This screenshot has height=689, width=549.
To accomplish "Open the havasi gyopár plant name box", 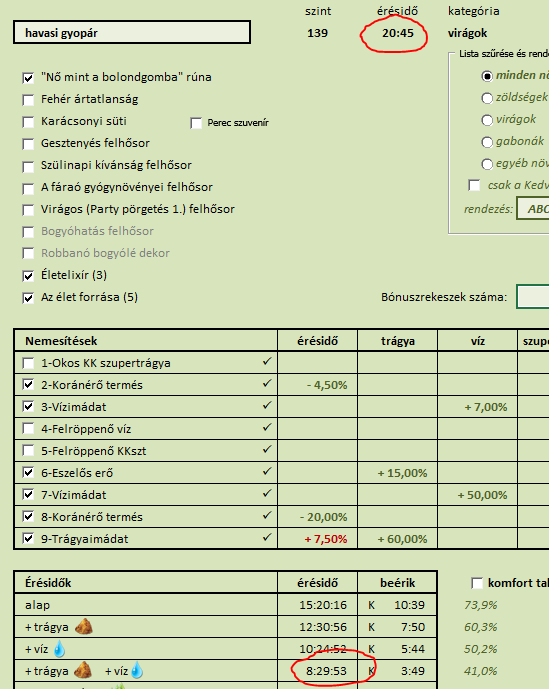I will (132, 32).
